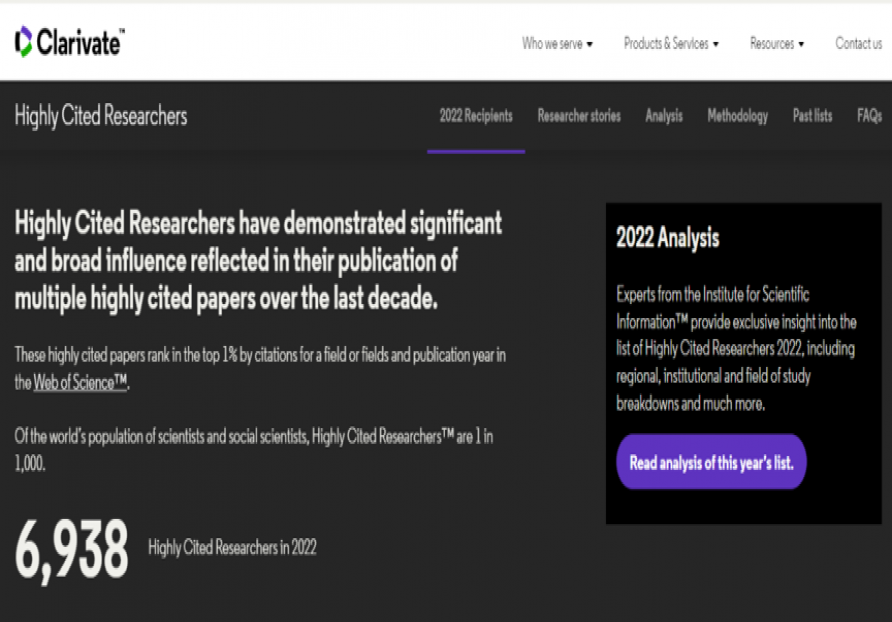
Task: Click Read analysis of this year's list button
Action: pos(711,462)
